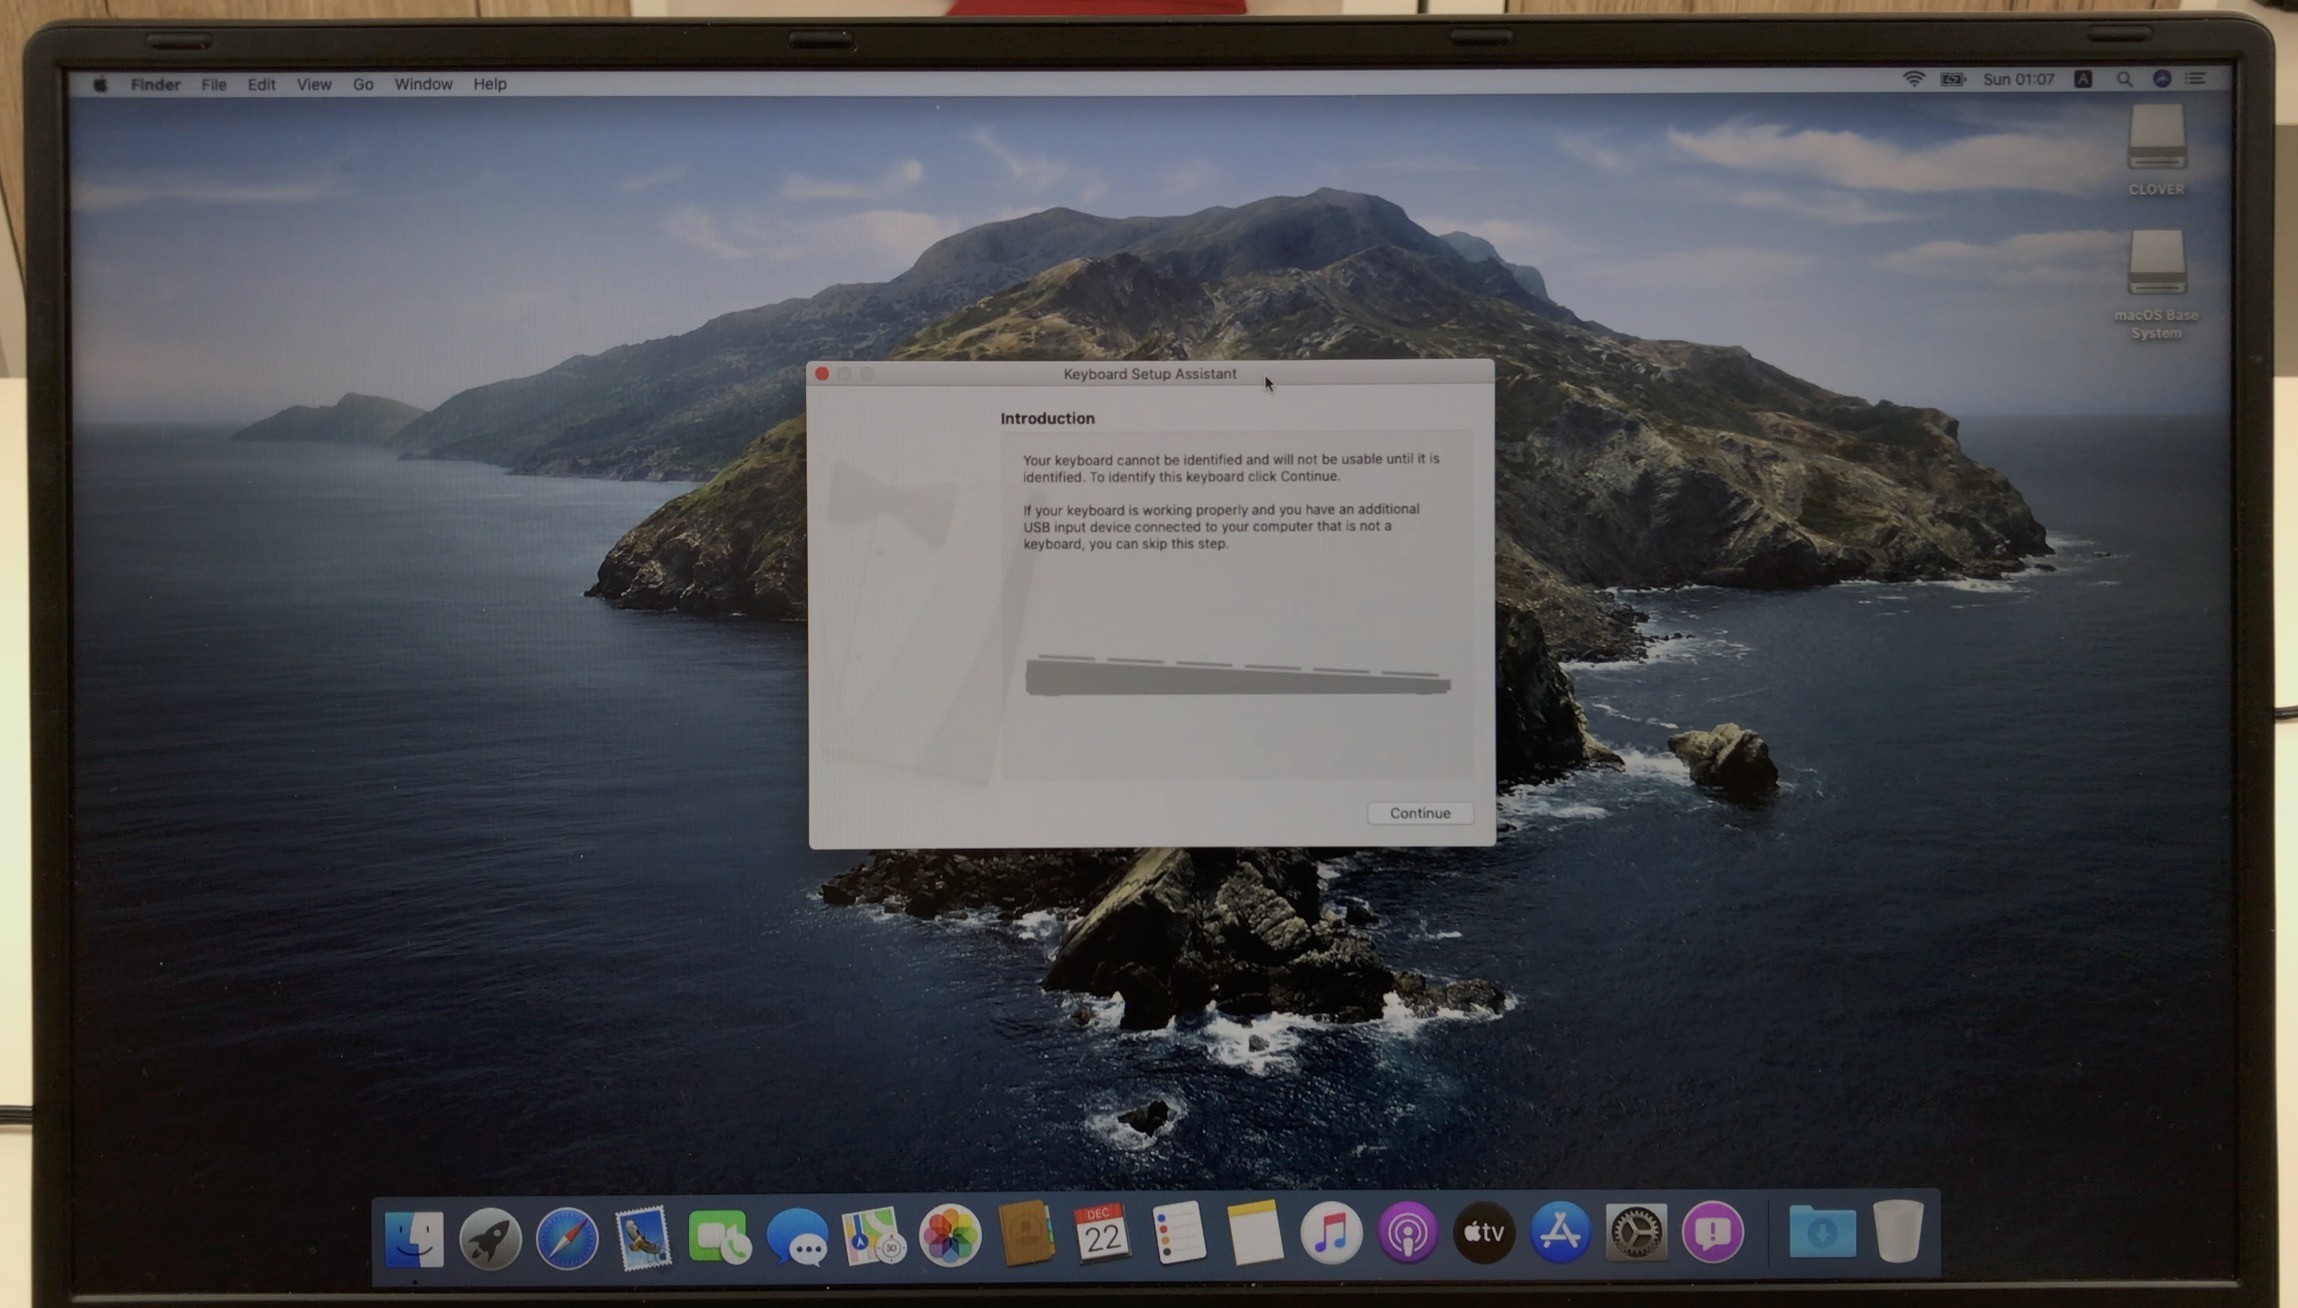Open the Go menu

click(363, 84)
